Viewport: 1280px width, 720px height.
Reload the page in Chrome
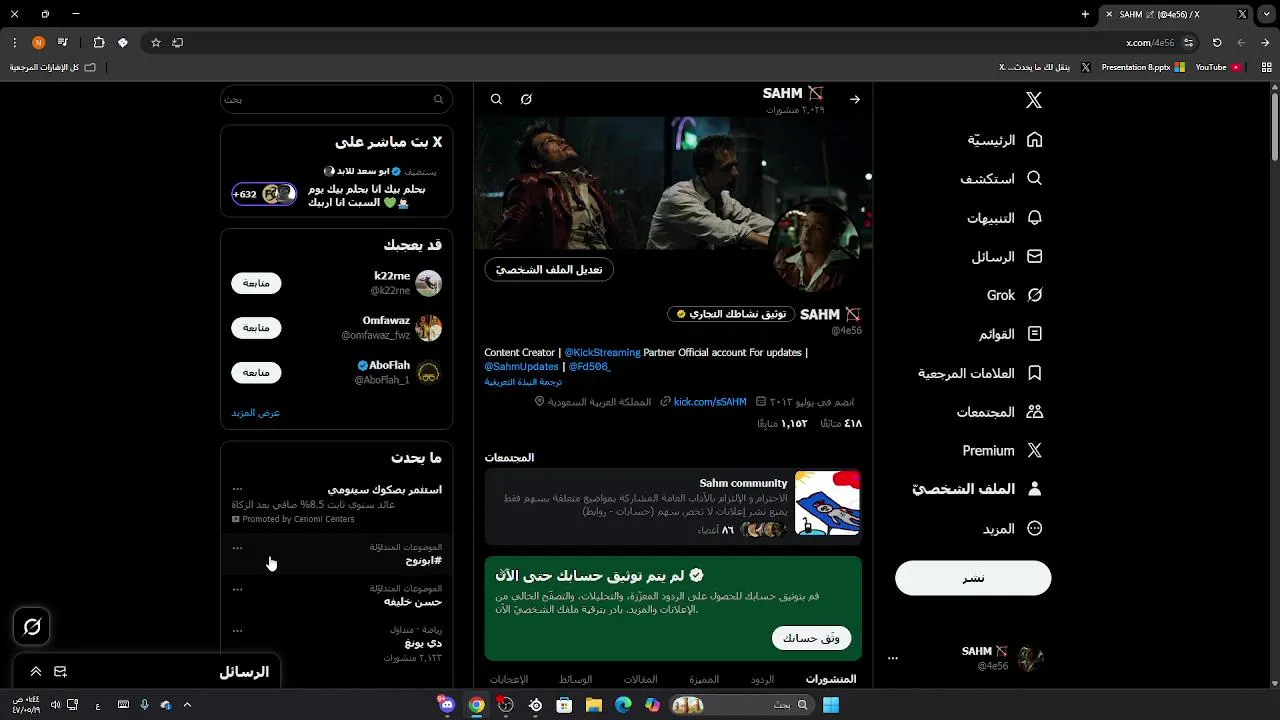(x=1217, y=43)
